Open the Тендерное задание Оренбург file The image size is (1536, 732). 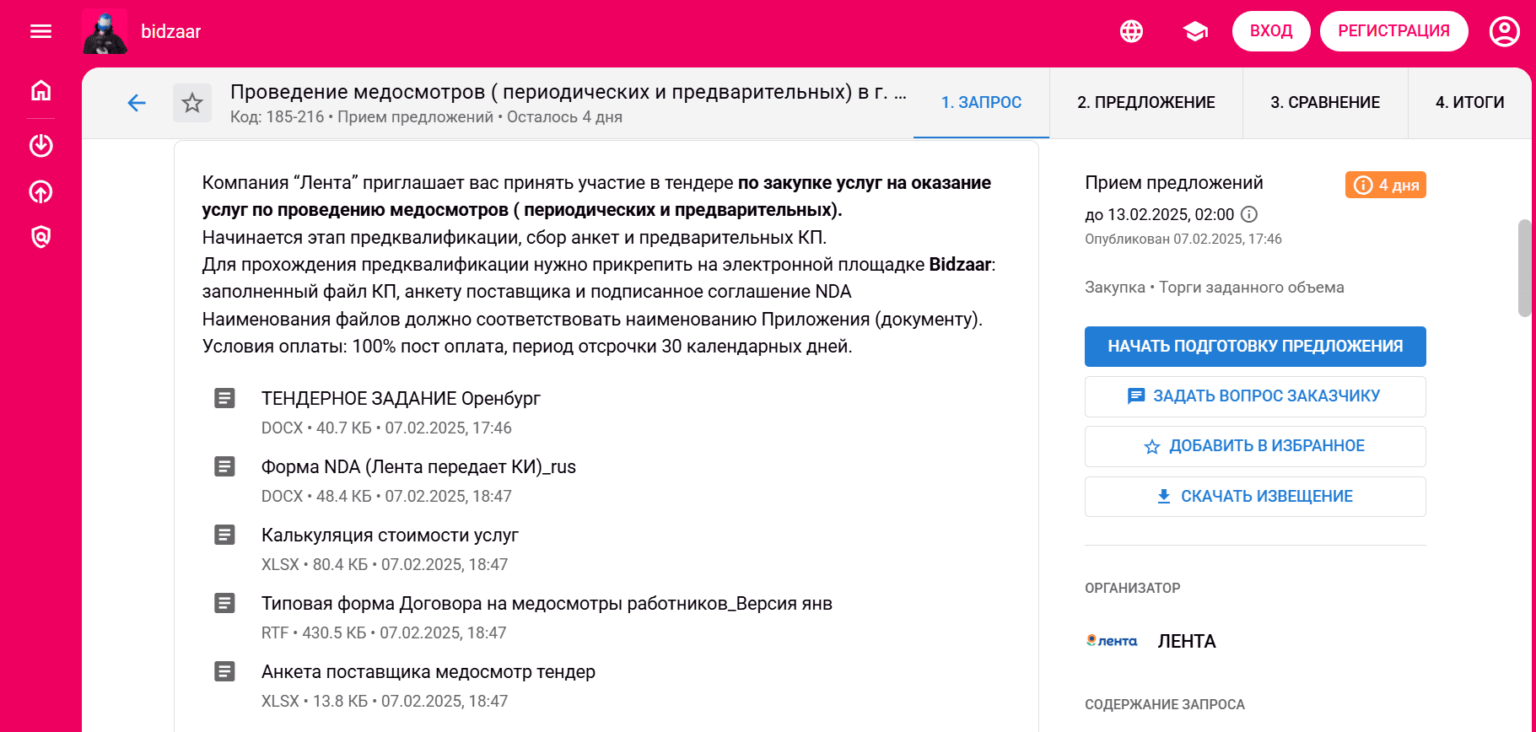[400, 398]
